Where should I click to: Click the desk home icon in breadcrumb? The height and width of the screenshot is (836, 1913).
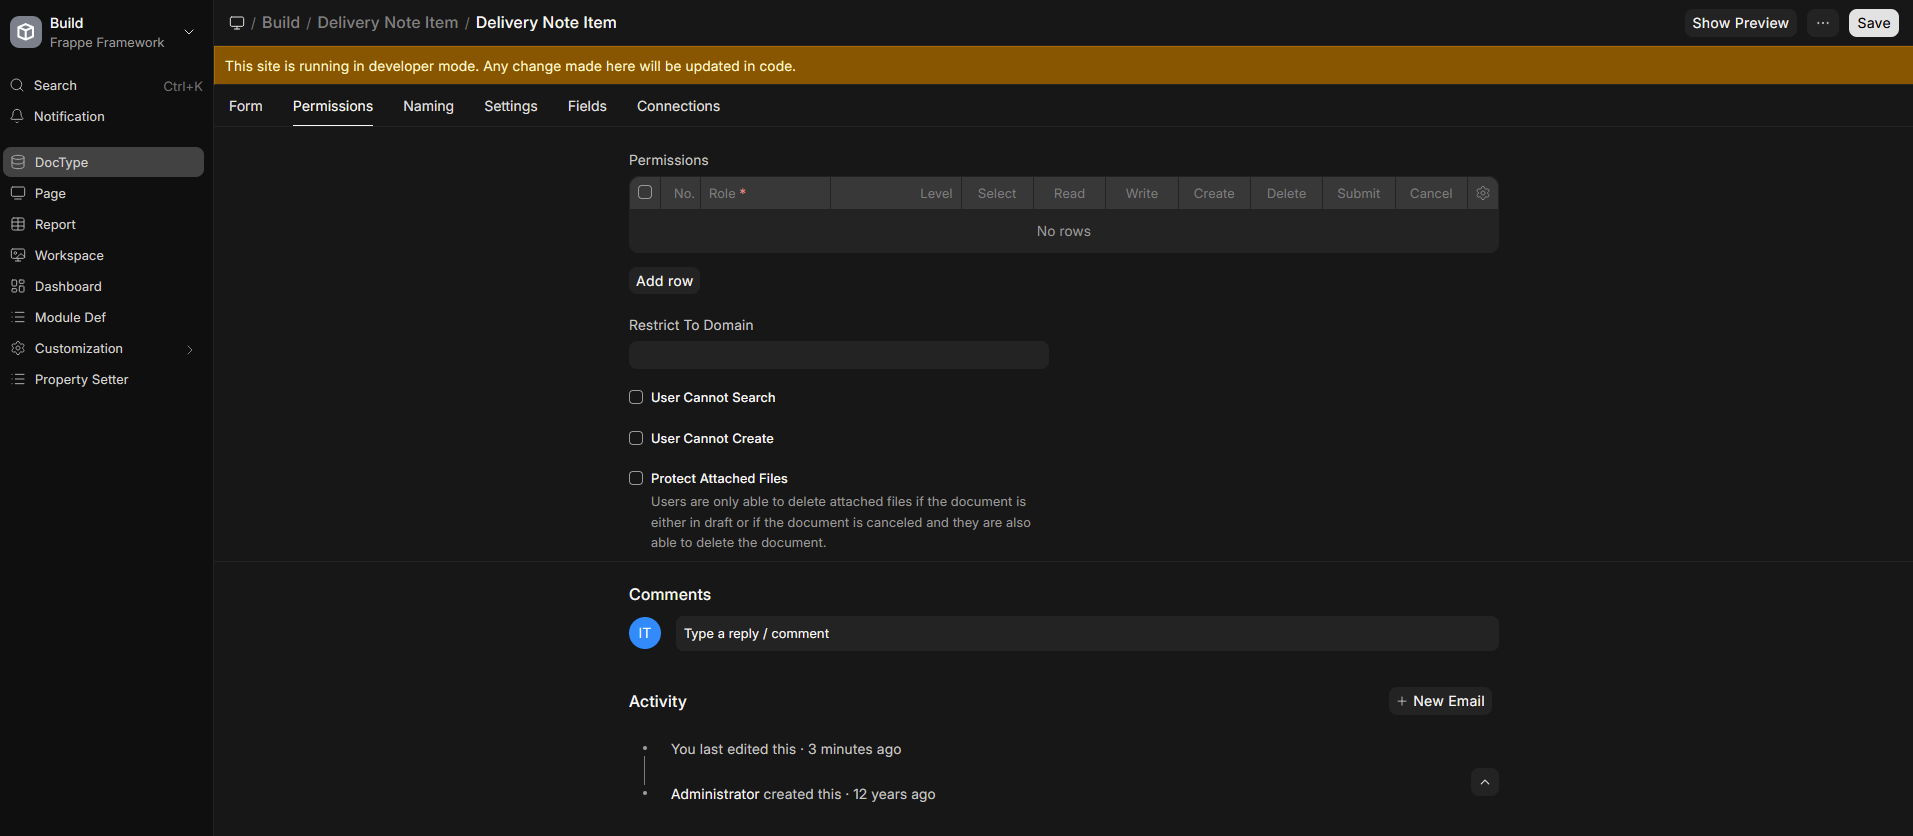[237, 23]
